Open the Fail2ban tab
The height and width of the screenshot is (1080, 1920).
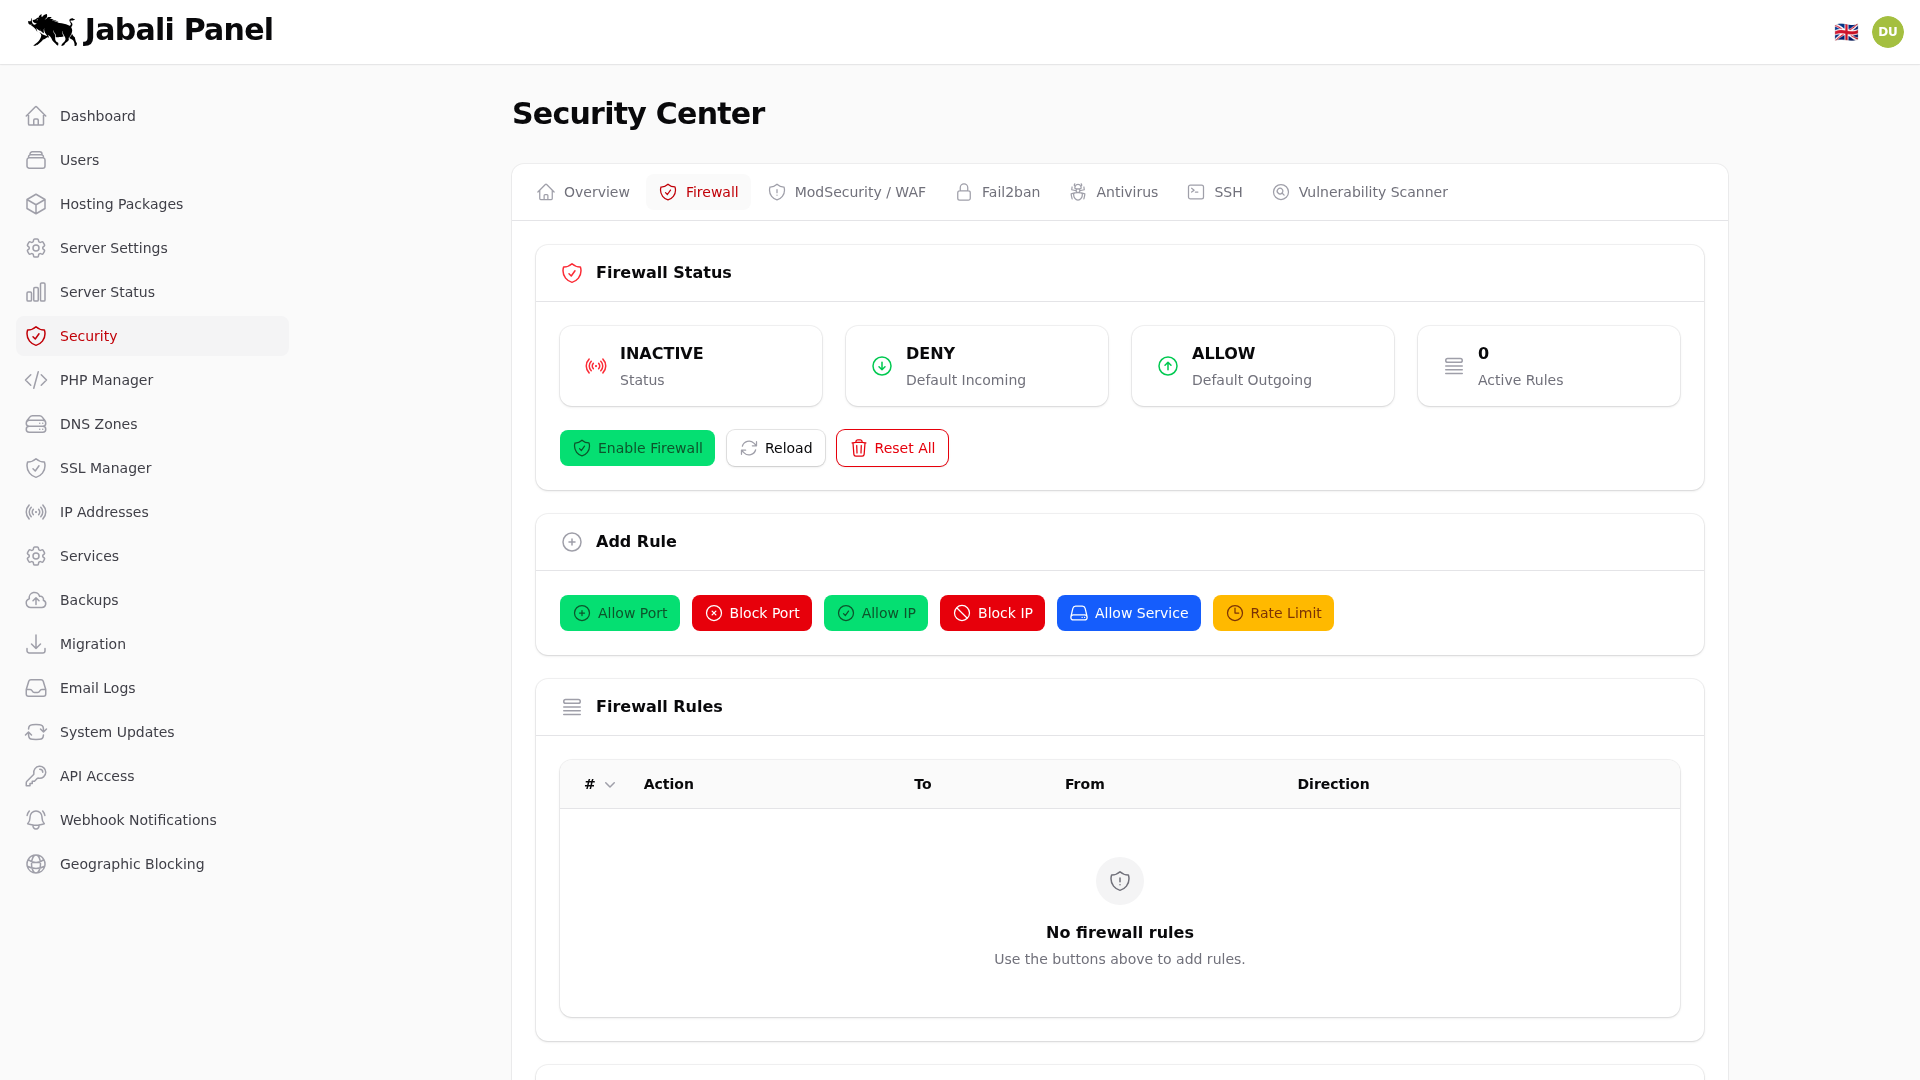pos(998,192)
